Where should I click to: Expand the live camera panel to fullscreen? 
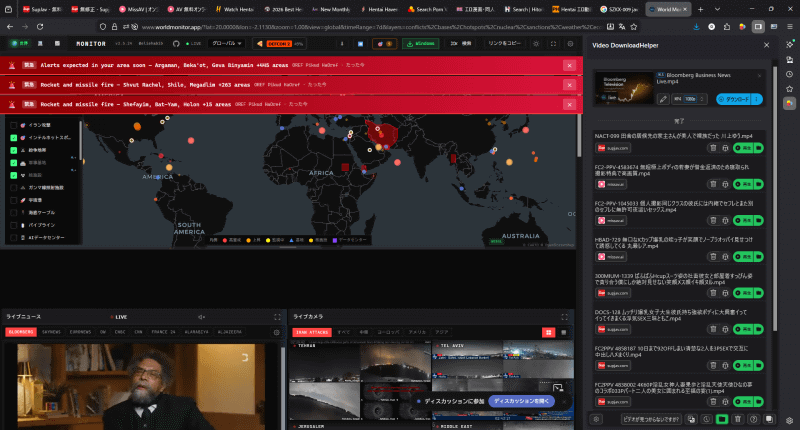coord(564,317)
